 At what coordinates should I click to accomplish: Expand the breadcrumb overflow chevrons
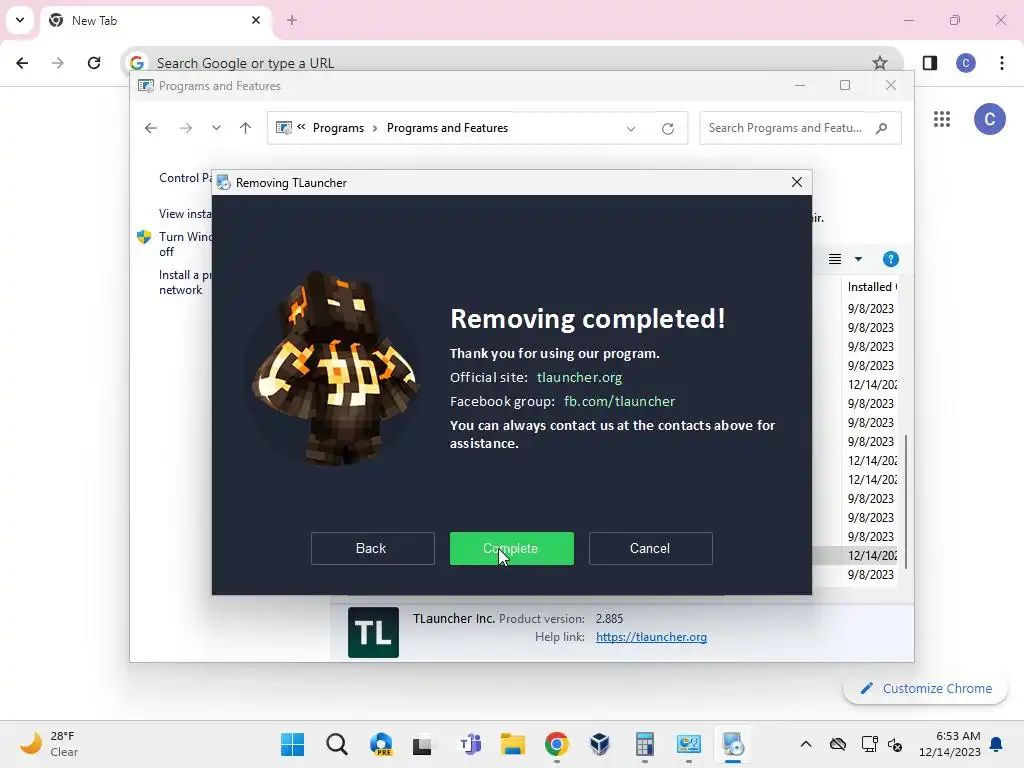[x=301, y=127]
